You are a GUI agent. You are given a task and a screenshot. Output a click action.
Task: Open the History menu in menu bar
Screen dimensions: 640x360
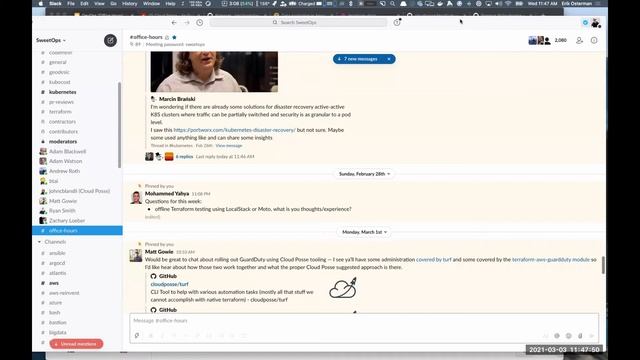click(129, 4)
